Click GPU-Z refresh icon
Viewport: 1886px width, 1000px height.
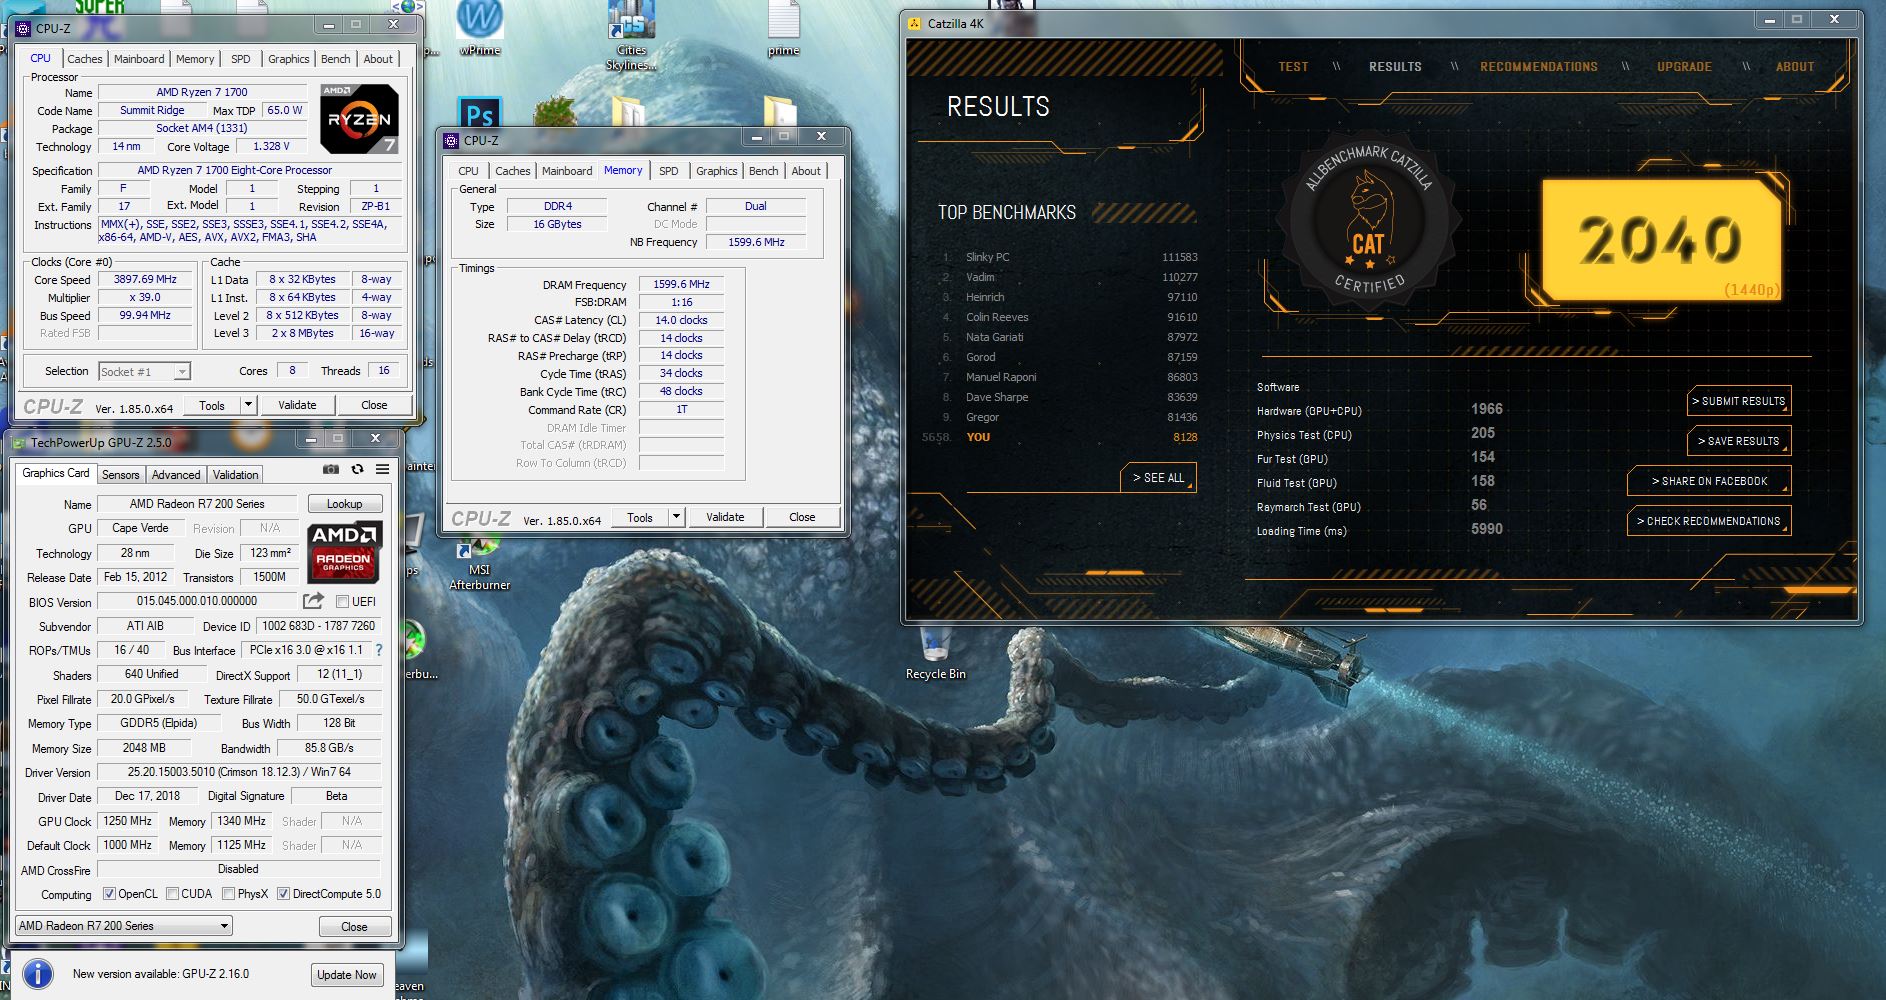coord(357,469)
